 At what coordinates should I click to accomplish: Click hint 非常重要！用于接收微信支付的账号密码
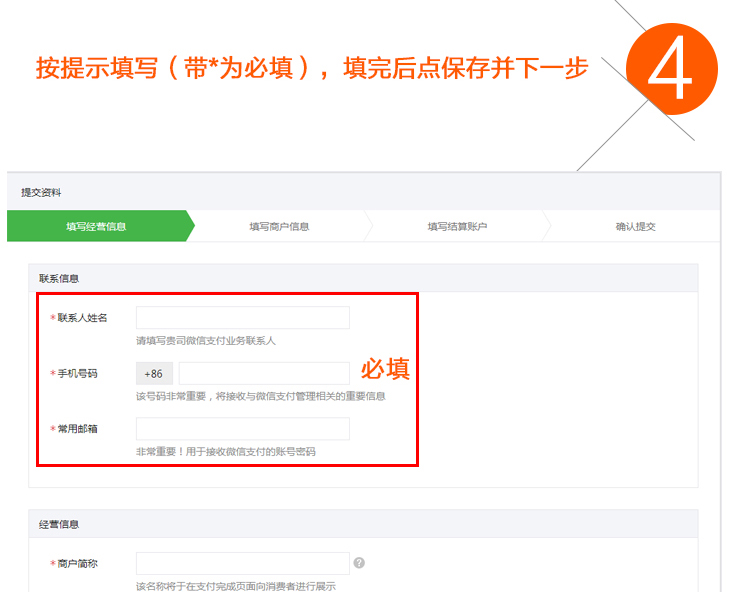tap(226, 452)
